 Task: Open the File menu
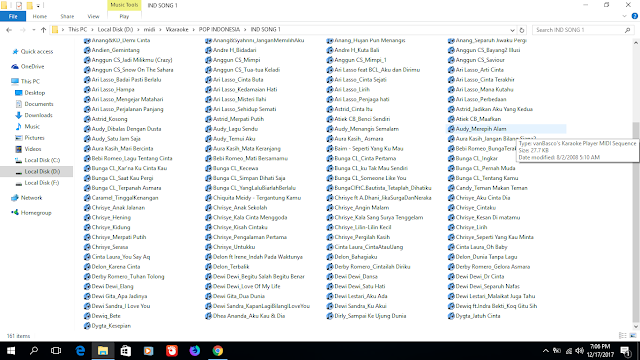pos(13,16)
